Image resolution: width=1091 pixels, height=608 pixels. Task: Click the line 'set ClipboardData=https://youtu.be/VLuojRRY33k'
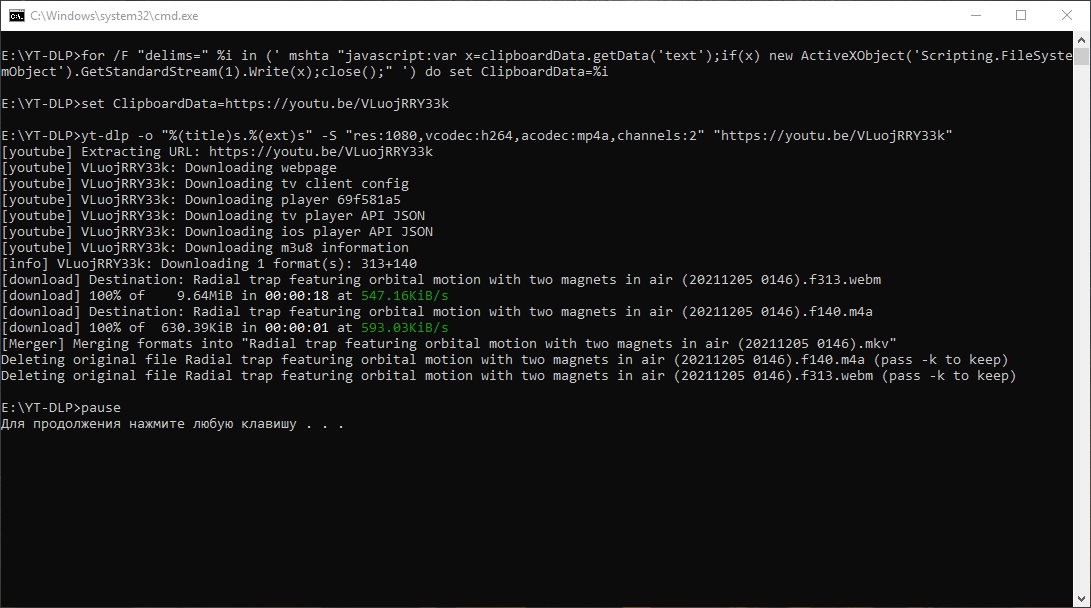tap(225, 104)
